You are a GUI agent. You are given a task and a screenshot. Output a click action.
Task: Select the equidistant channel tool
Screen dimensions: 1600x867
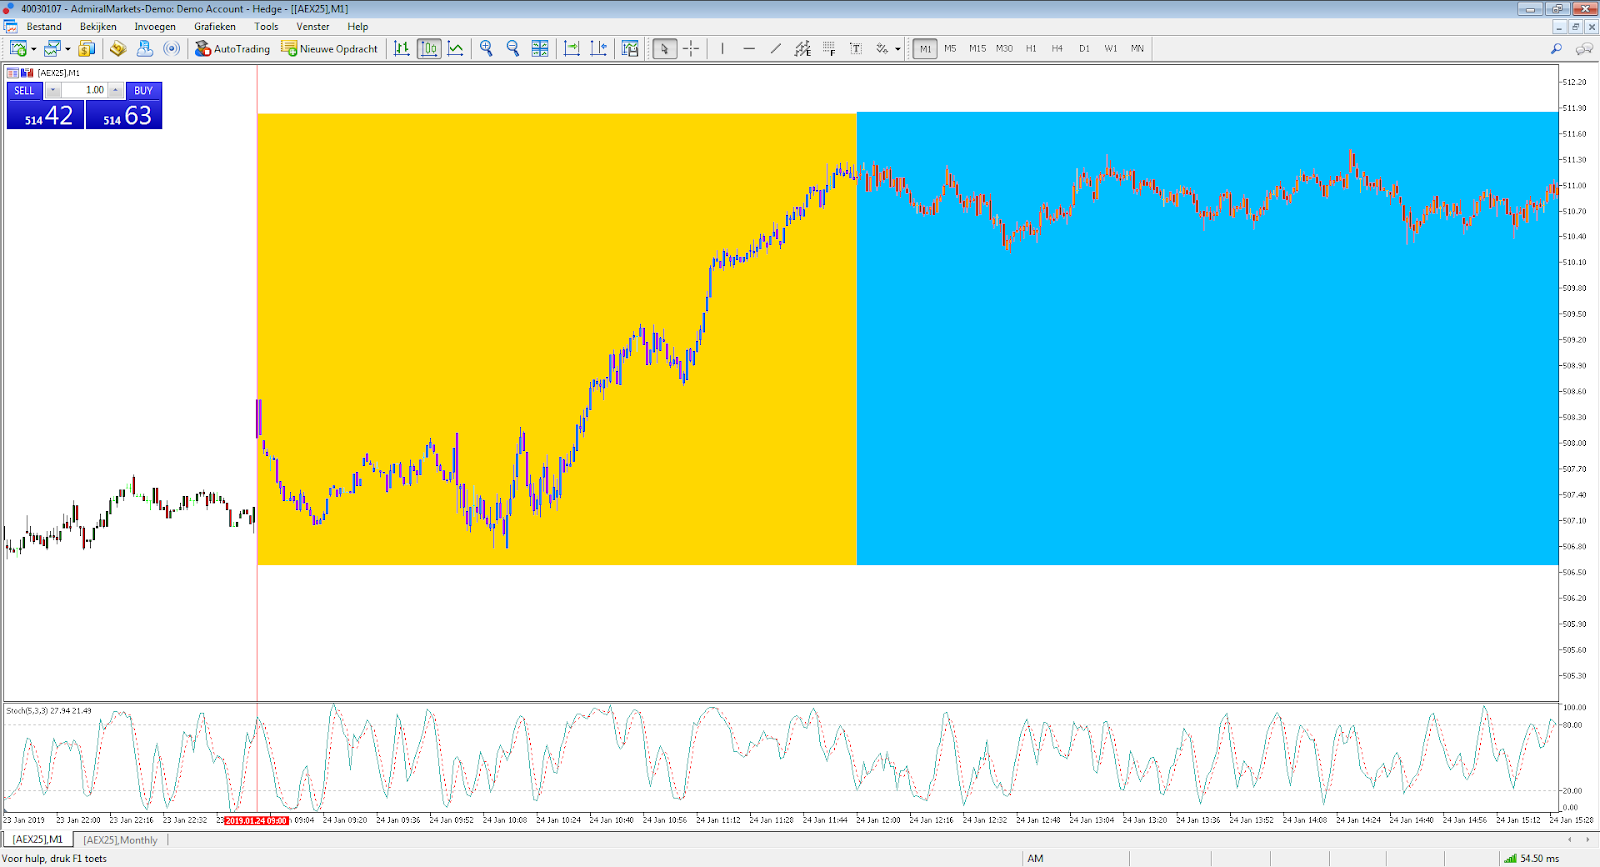[802, 48]
